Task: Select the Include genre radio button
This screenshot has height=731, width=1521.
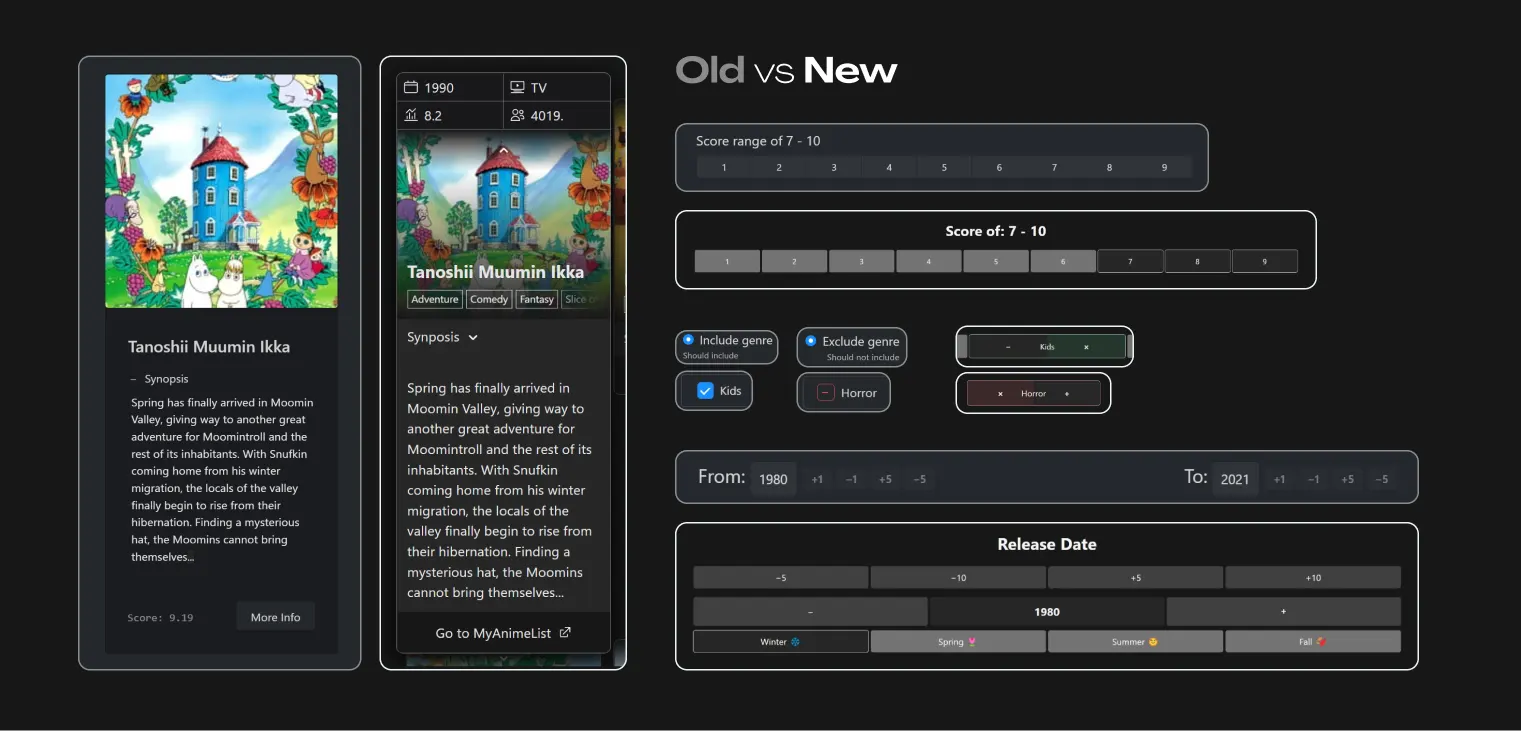Action: (688, 340)
